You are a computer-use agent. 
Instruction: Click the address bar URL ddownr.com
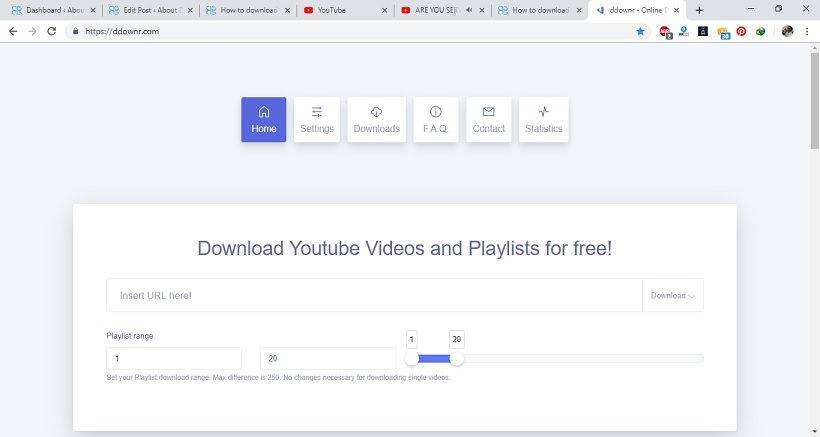pyautogui.click(x=122, y=31)
